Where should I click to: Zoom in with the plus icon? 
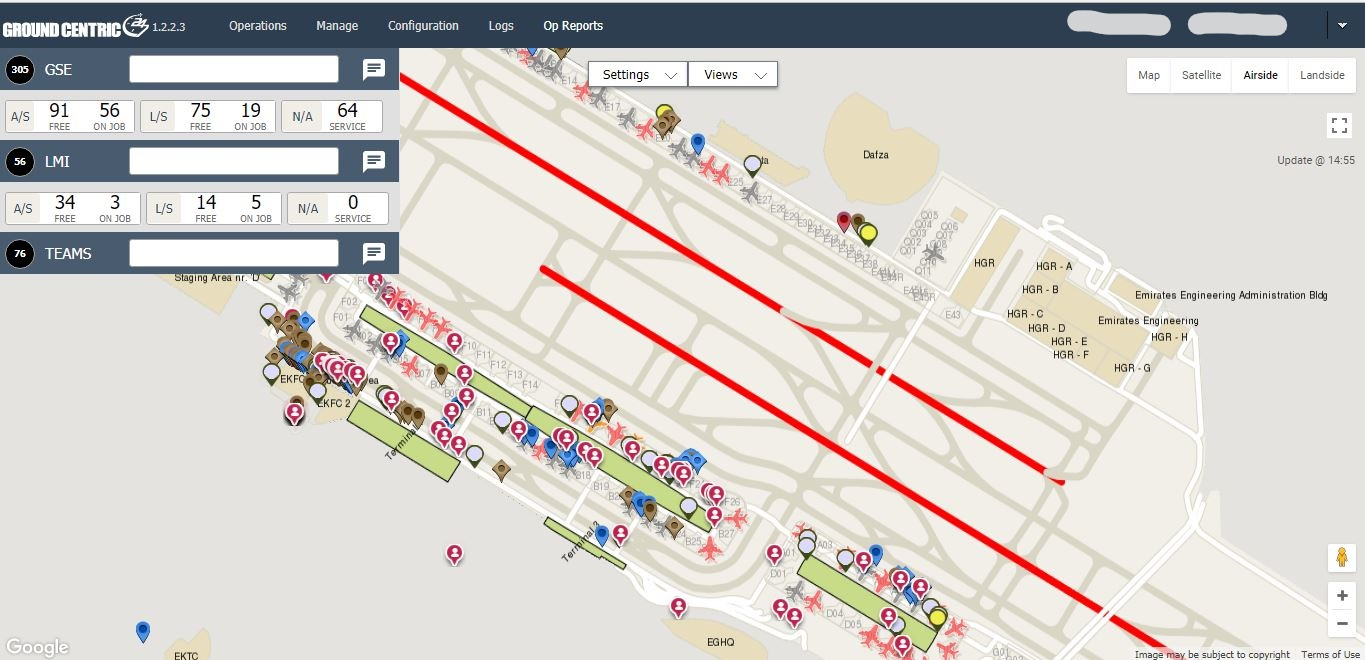[x=1341, y=596]
